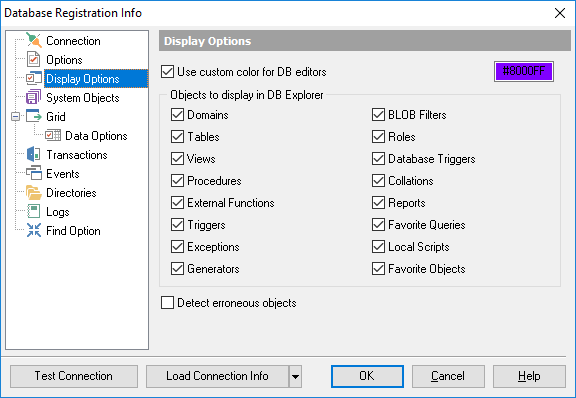The height and width of the screenshot is (398, 576).
Task: Open the Find Option label
Action: (x=73, y=231)
